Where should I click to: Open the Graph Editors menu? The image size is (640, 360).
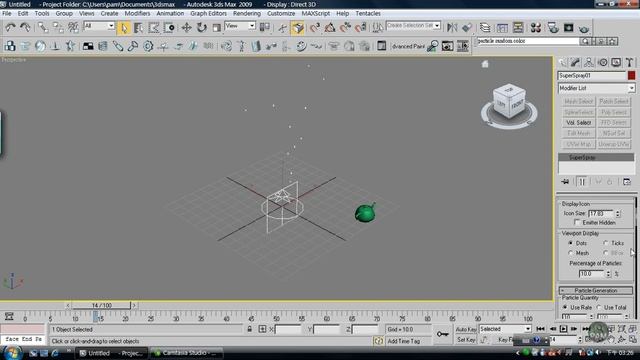point(208,13)
